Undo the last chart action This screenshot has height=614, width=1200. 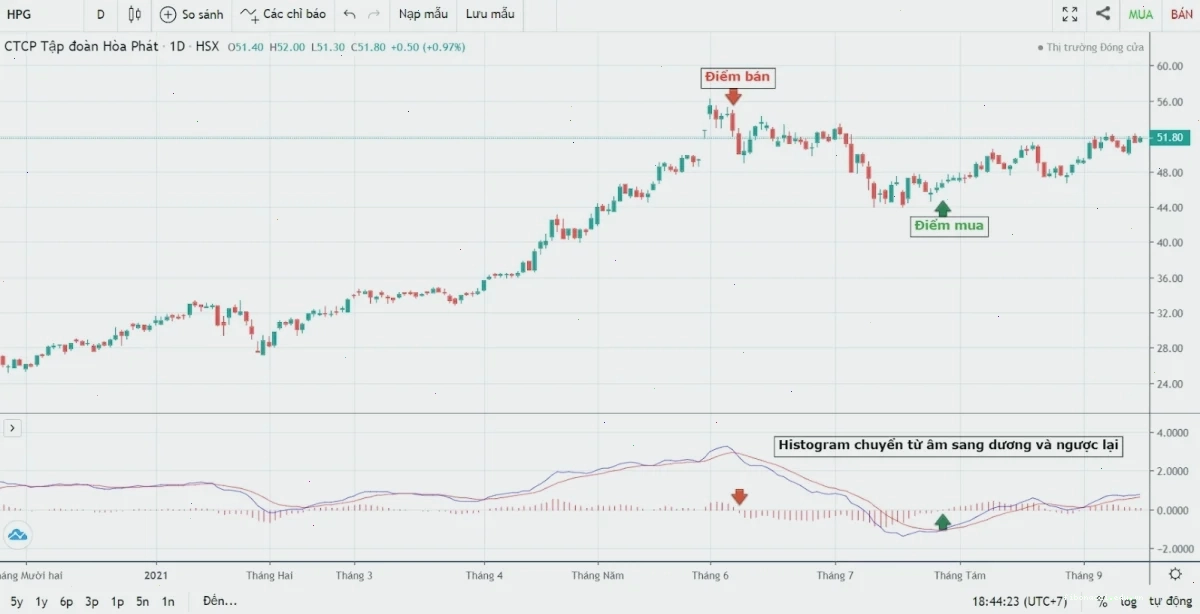click(349, 14)
